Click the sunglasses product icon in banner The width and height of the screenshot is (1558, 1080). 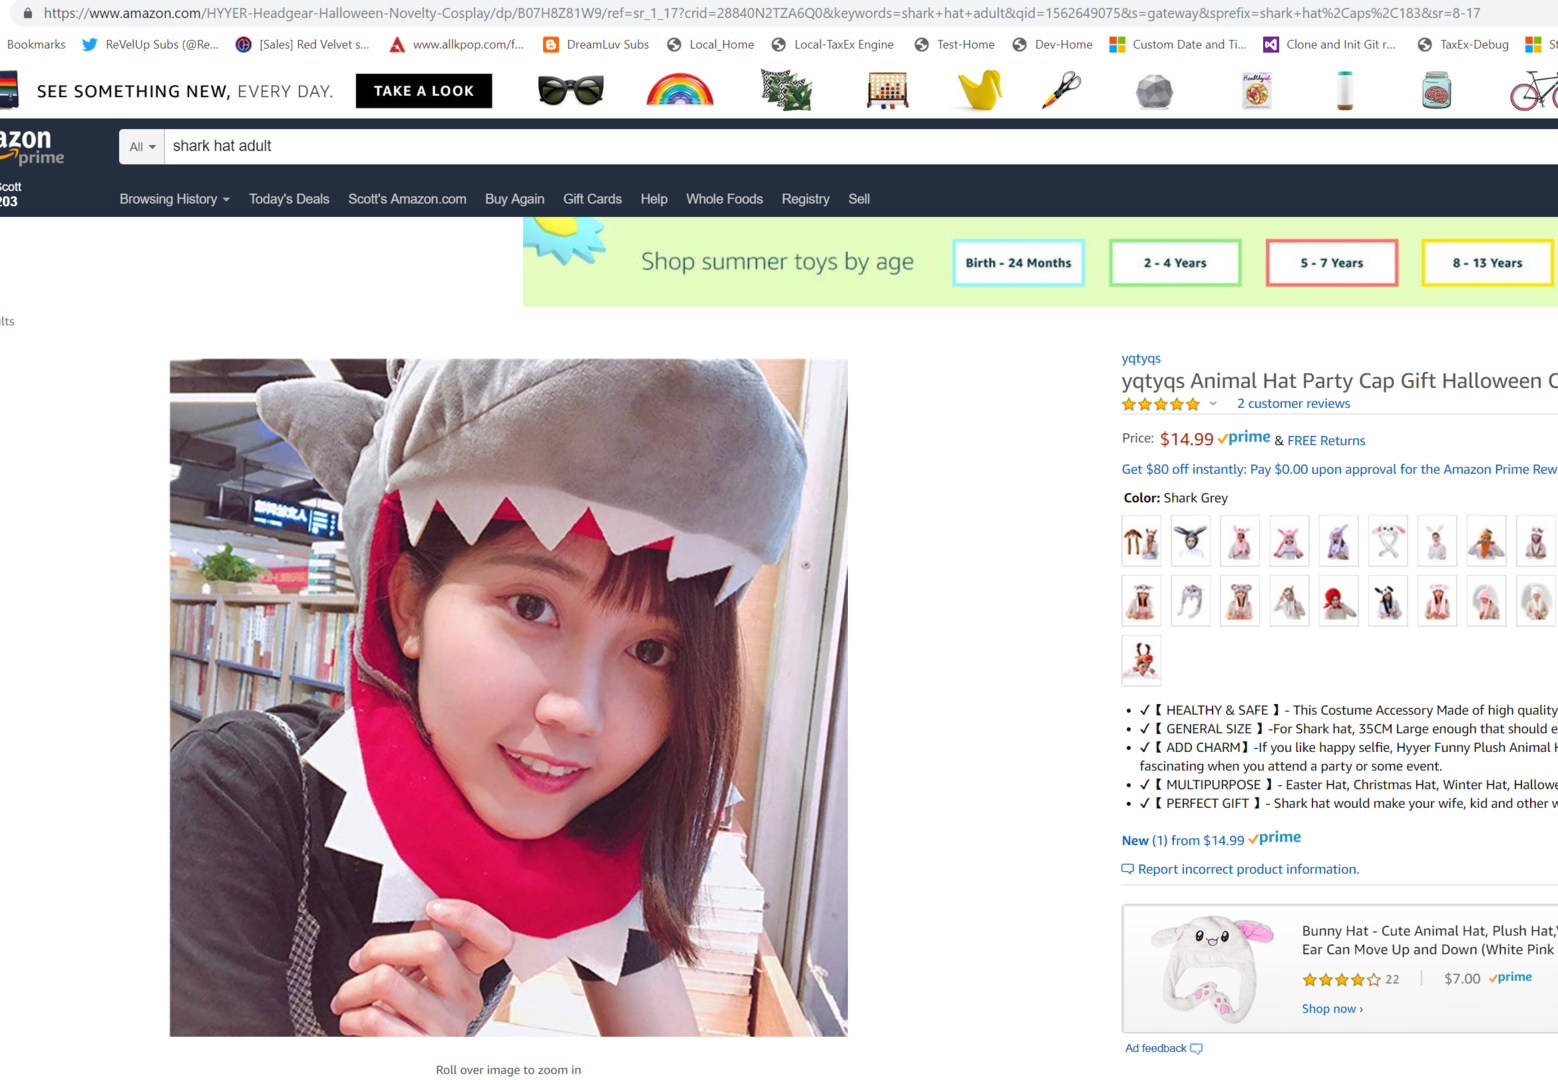(570, 91)
